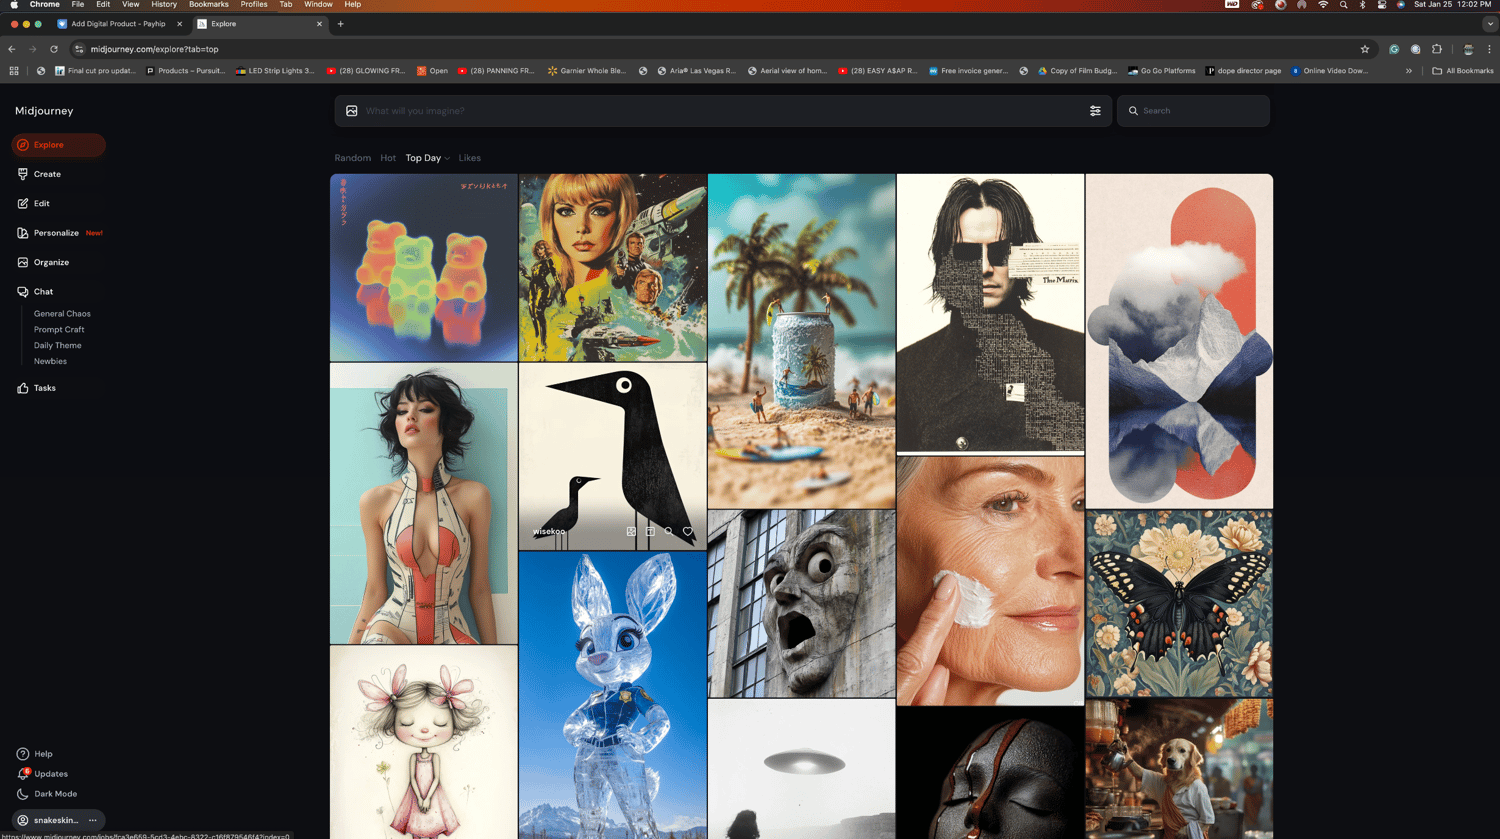Focus the Search field
1500x839 pixels.
tap(1194, 111)
